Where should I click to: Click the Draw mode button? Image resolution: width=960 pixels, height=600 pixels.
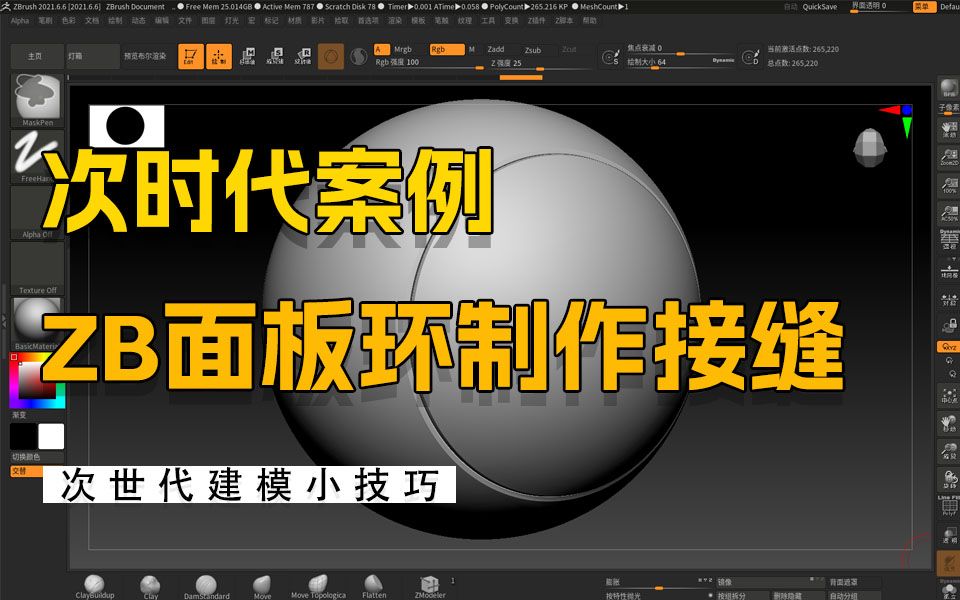click(x=218, y=57)
